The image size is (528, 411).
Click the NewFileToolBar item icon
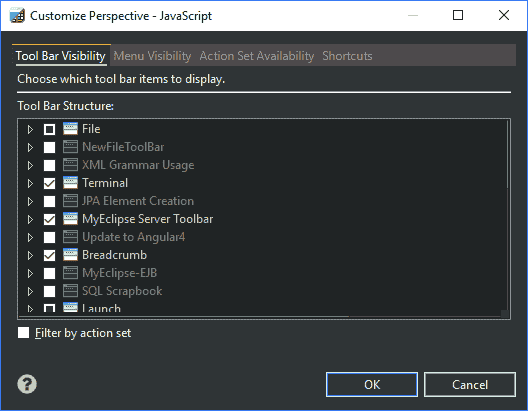click(x=70, y=147)
